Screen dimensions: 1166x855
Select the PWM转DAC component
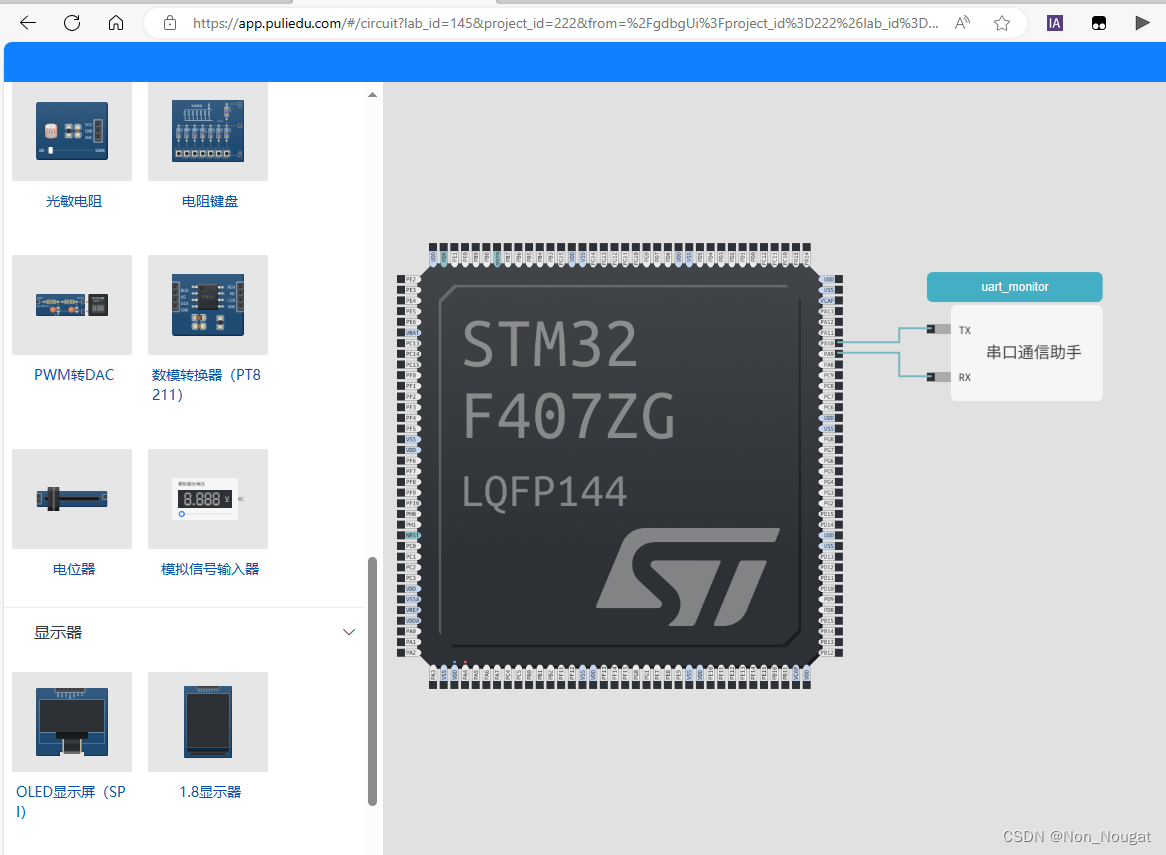[x=71, y=305]
